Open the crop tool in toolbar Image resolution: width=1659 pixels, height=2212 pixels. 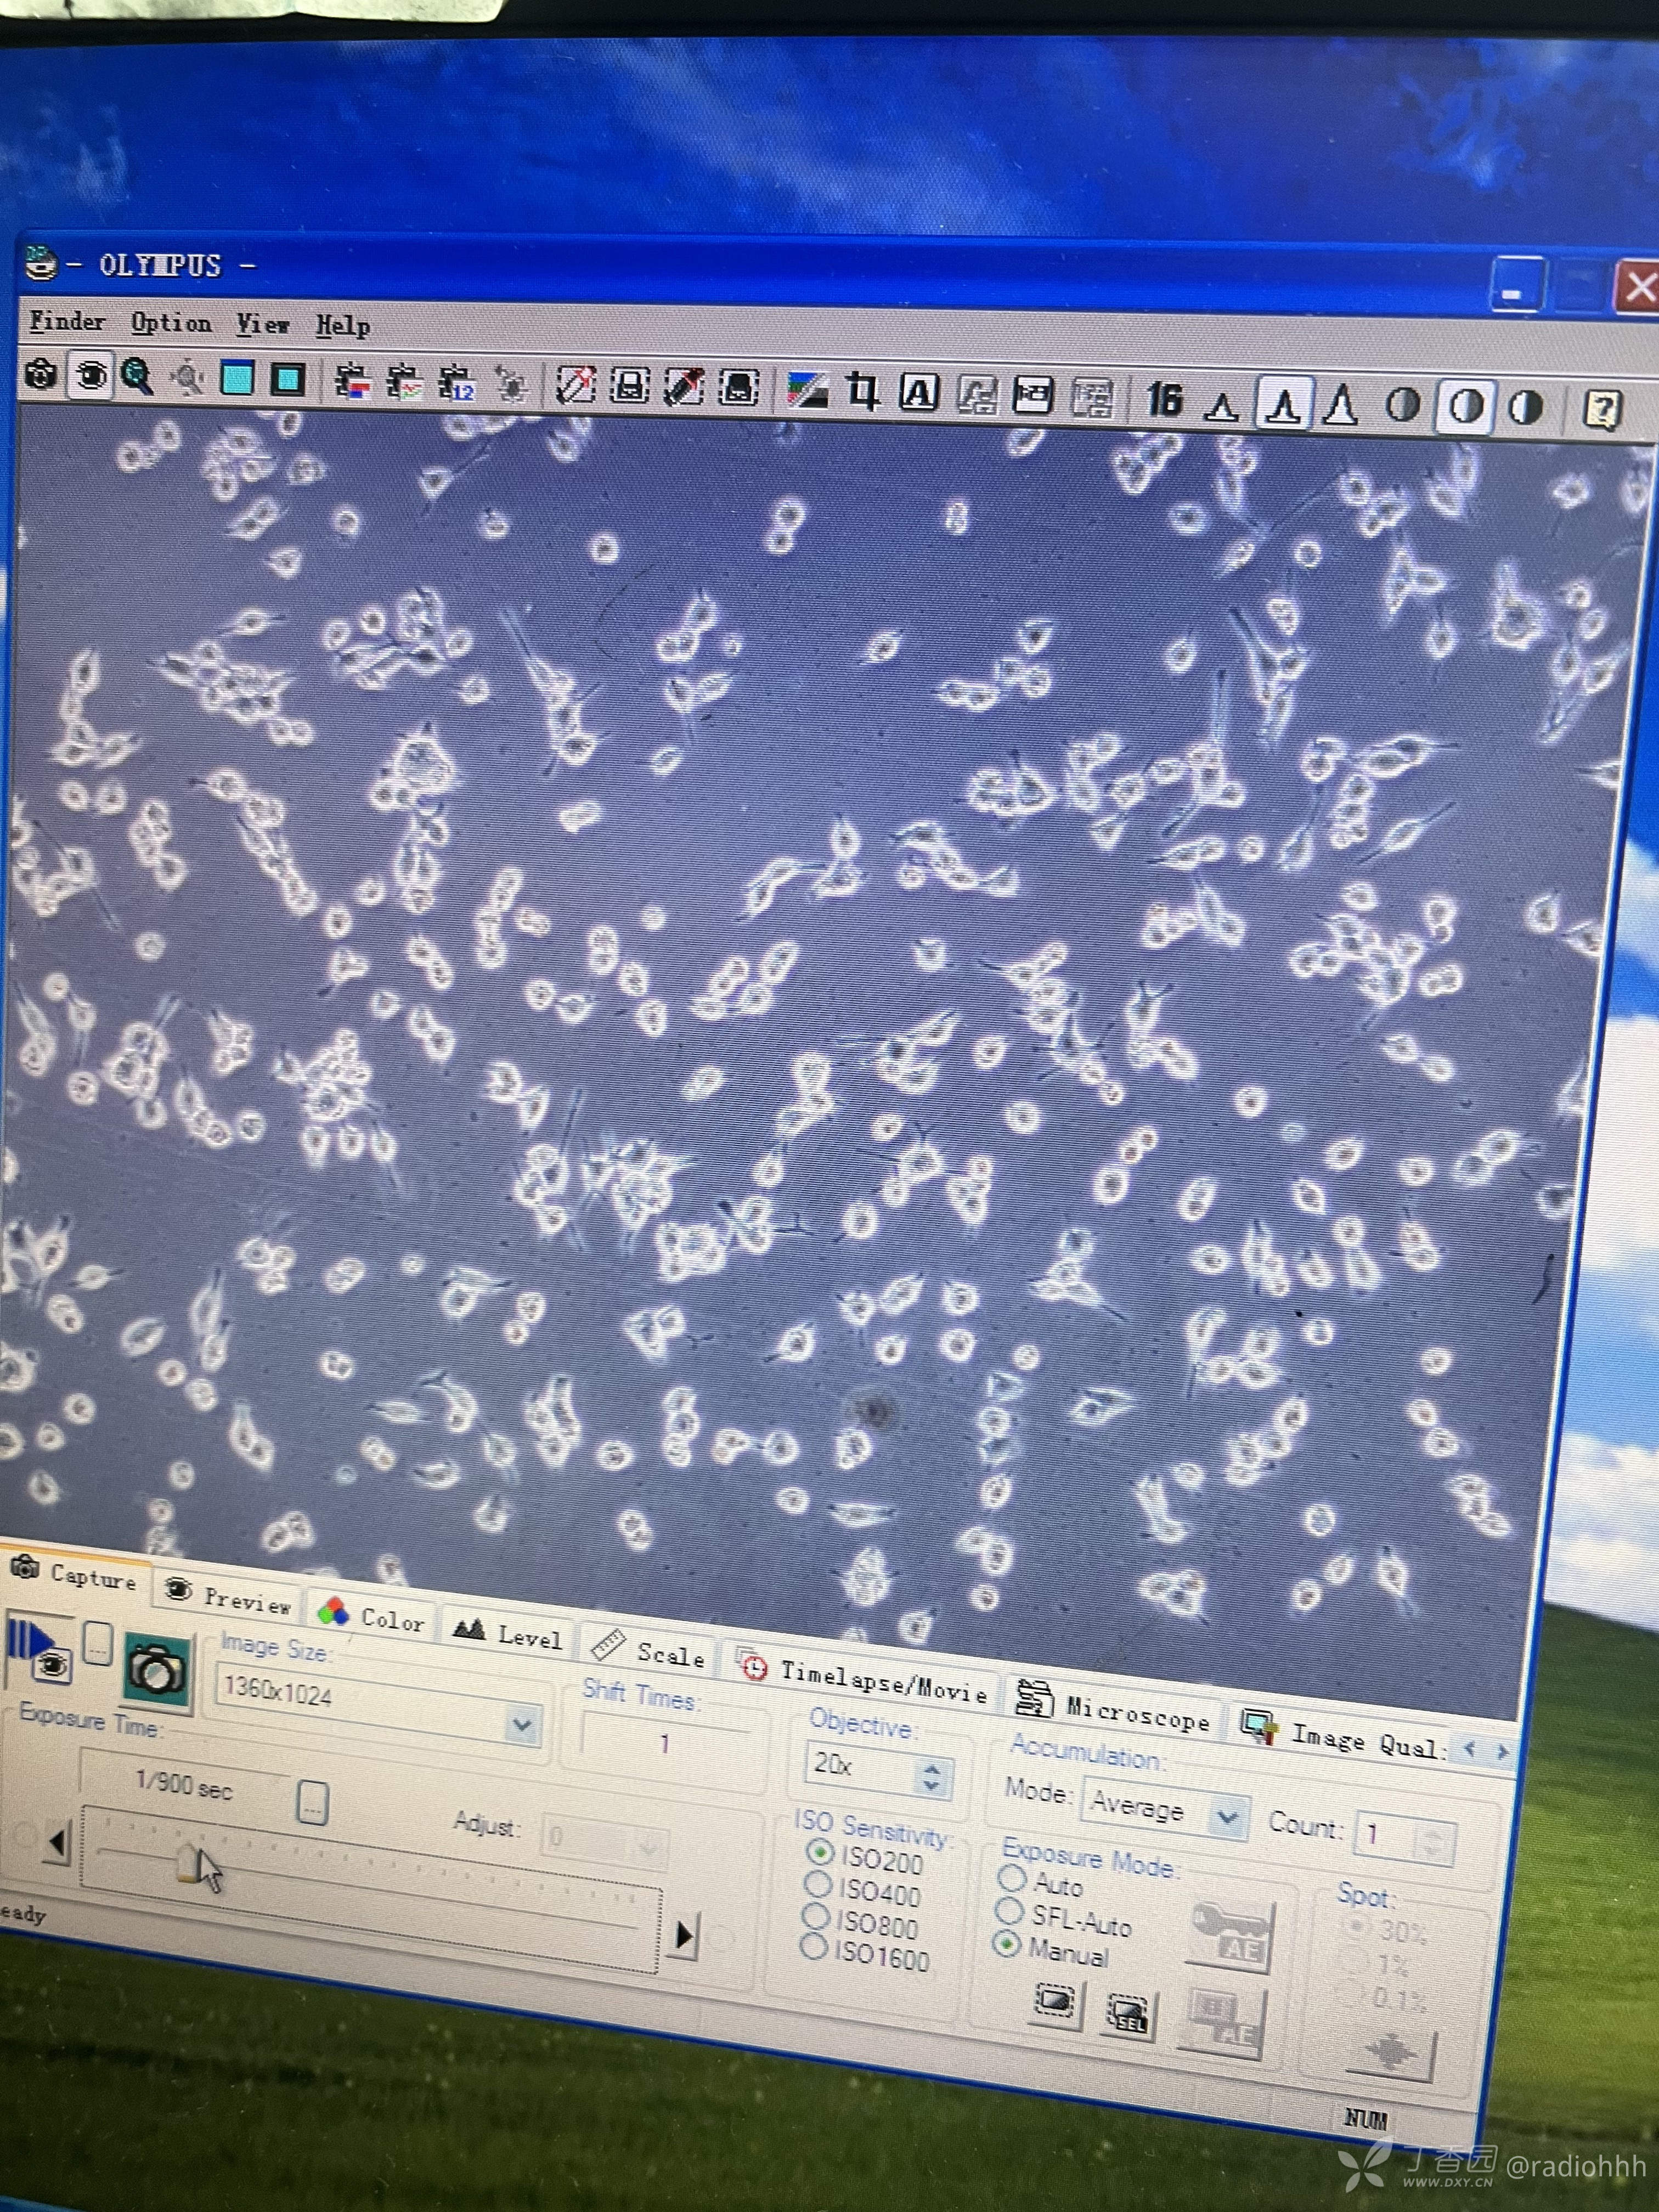[863, 391]
